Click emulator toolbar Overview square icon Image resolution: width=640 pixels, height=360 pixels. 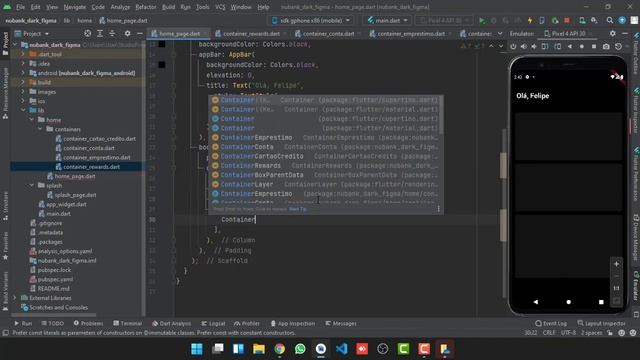[x=594, y=47]
